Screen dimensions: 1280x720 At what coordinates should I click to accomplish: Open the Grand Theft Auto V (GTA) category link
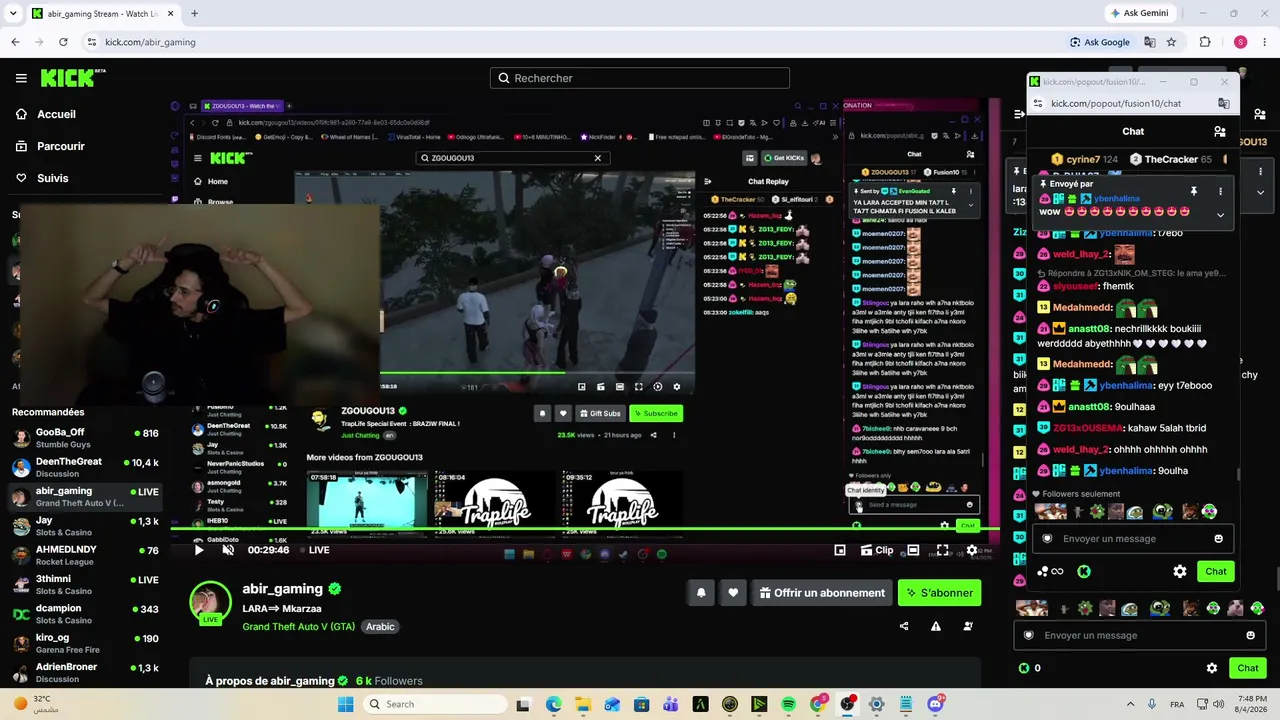pyautogui.click(x=298, y=627)
